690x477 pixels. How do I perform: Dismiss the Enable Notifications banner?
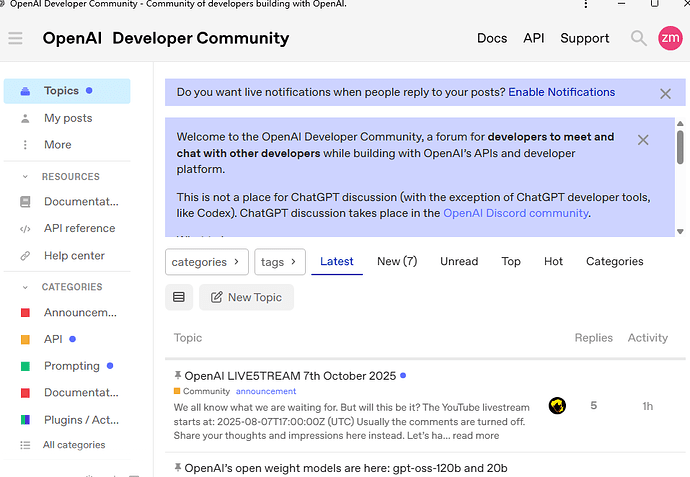665,93
